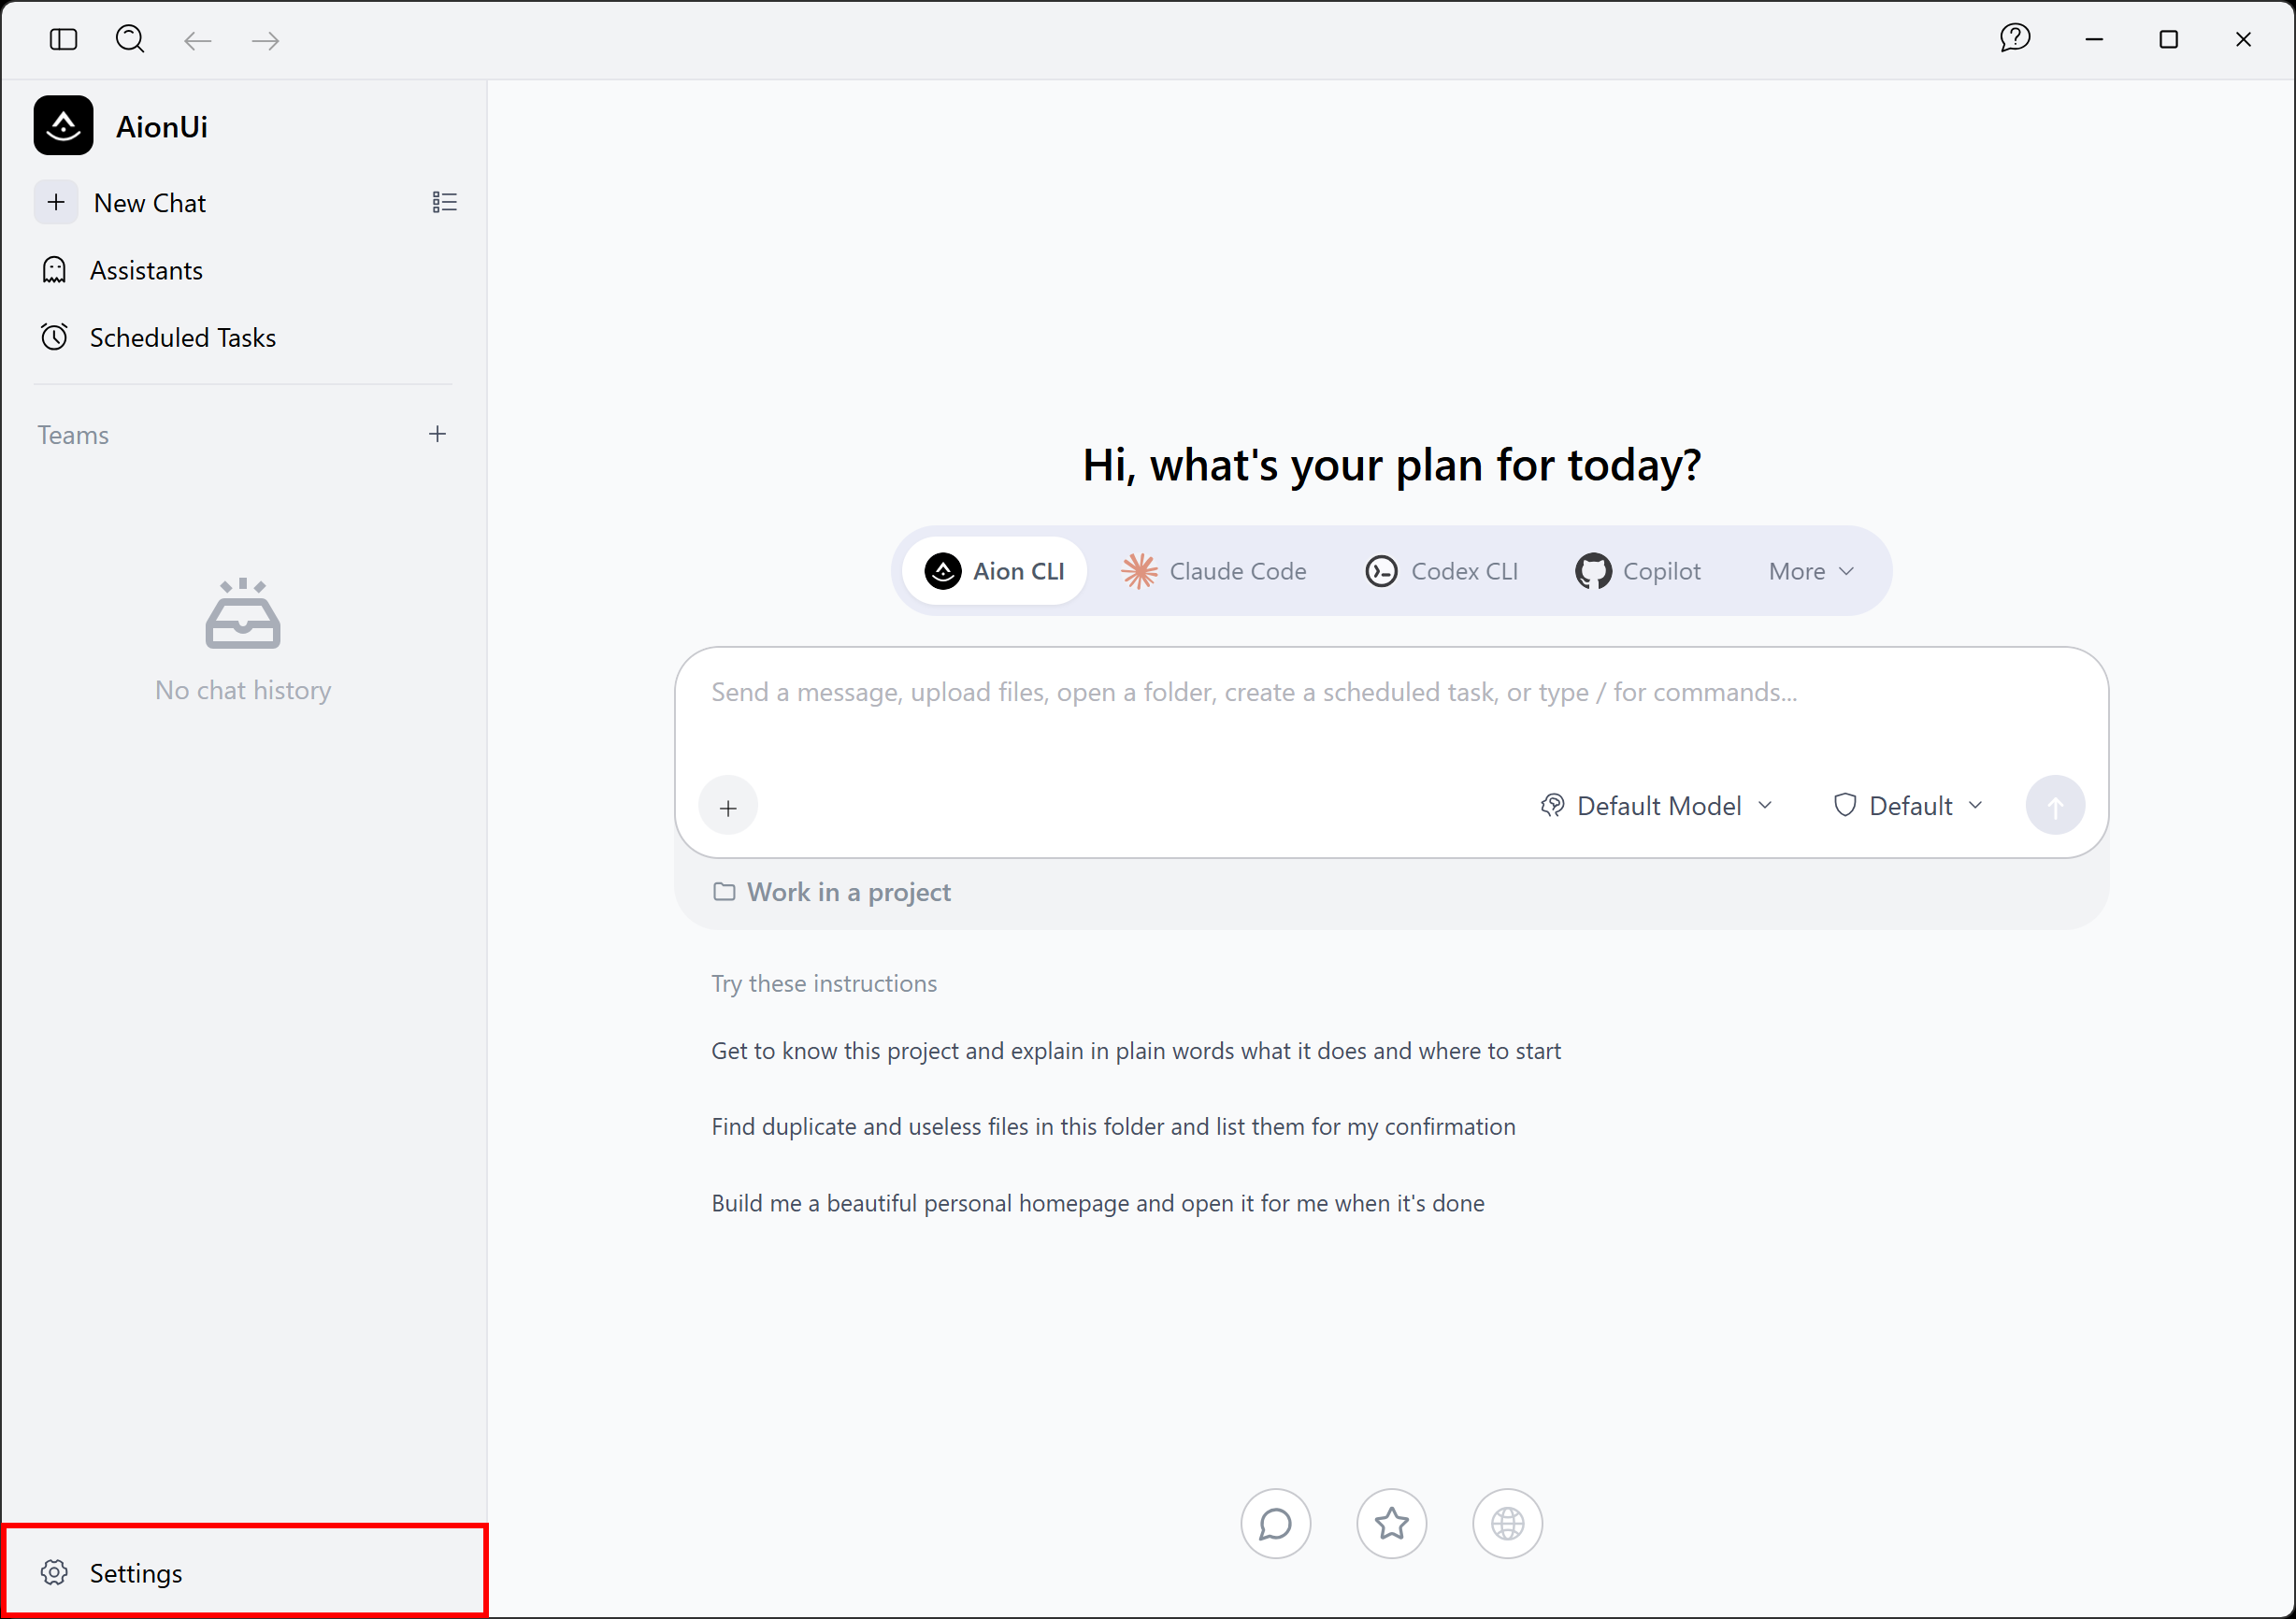Click the AionUi title text

[x=162, y=127]
